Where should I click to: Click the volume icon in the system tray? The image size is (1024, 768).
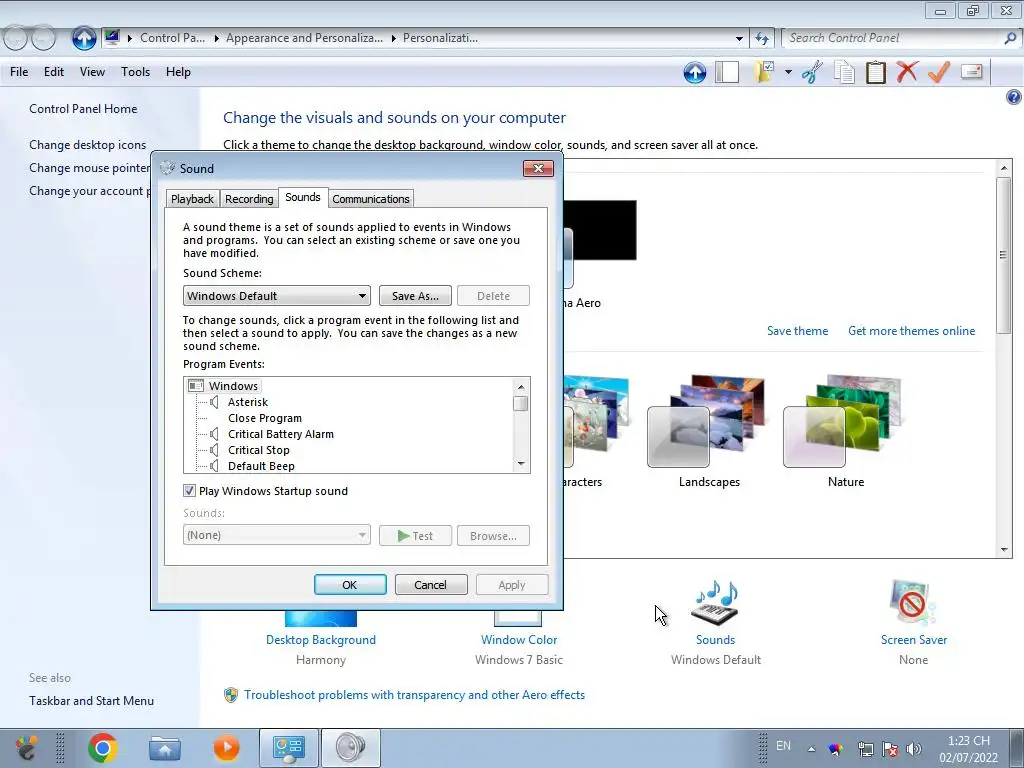click(914, 749)
